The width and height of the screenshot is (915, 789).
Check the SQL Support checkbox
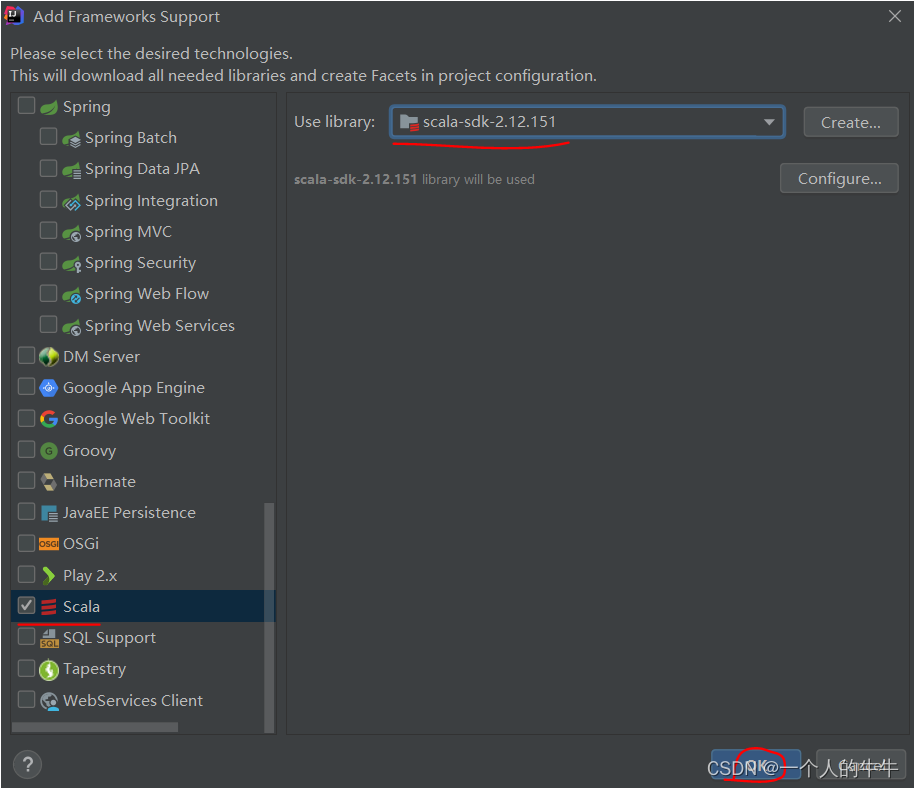26,636
